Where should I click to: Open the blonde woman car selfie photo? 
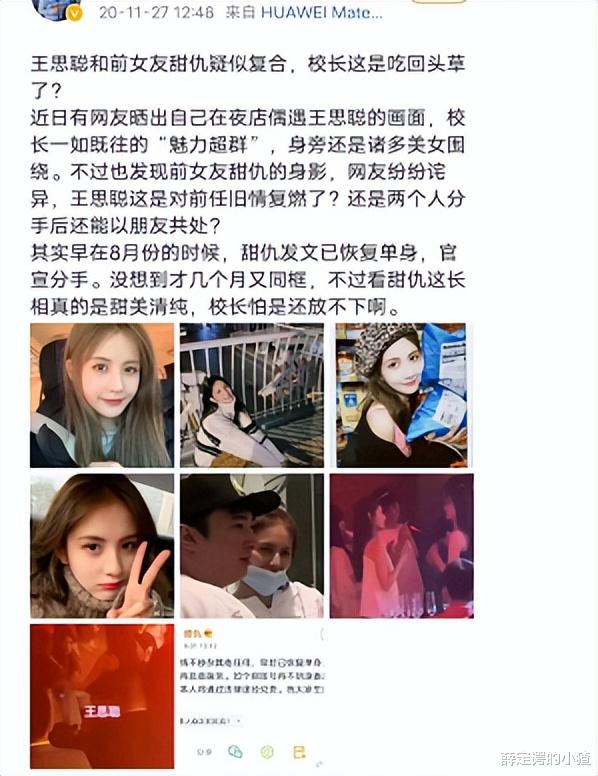point(102,395)
